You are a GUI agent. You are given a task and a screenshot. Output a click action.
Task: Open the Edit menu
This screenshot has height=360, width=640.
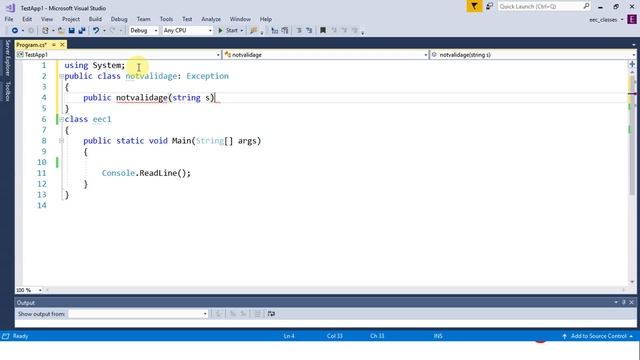pyautogui.click(x=27, y=19)
